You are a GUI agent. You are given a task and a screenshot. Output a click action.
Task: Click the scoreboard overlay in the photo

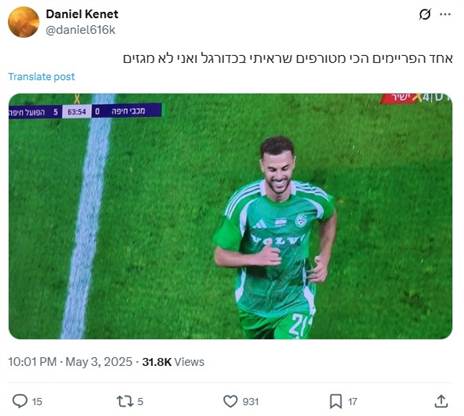coord(85,111)
